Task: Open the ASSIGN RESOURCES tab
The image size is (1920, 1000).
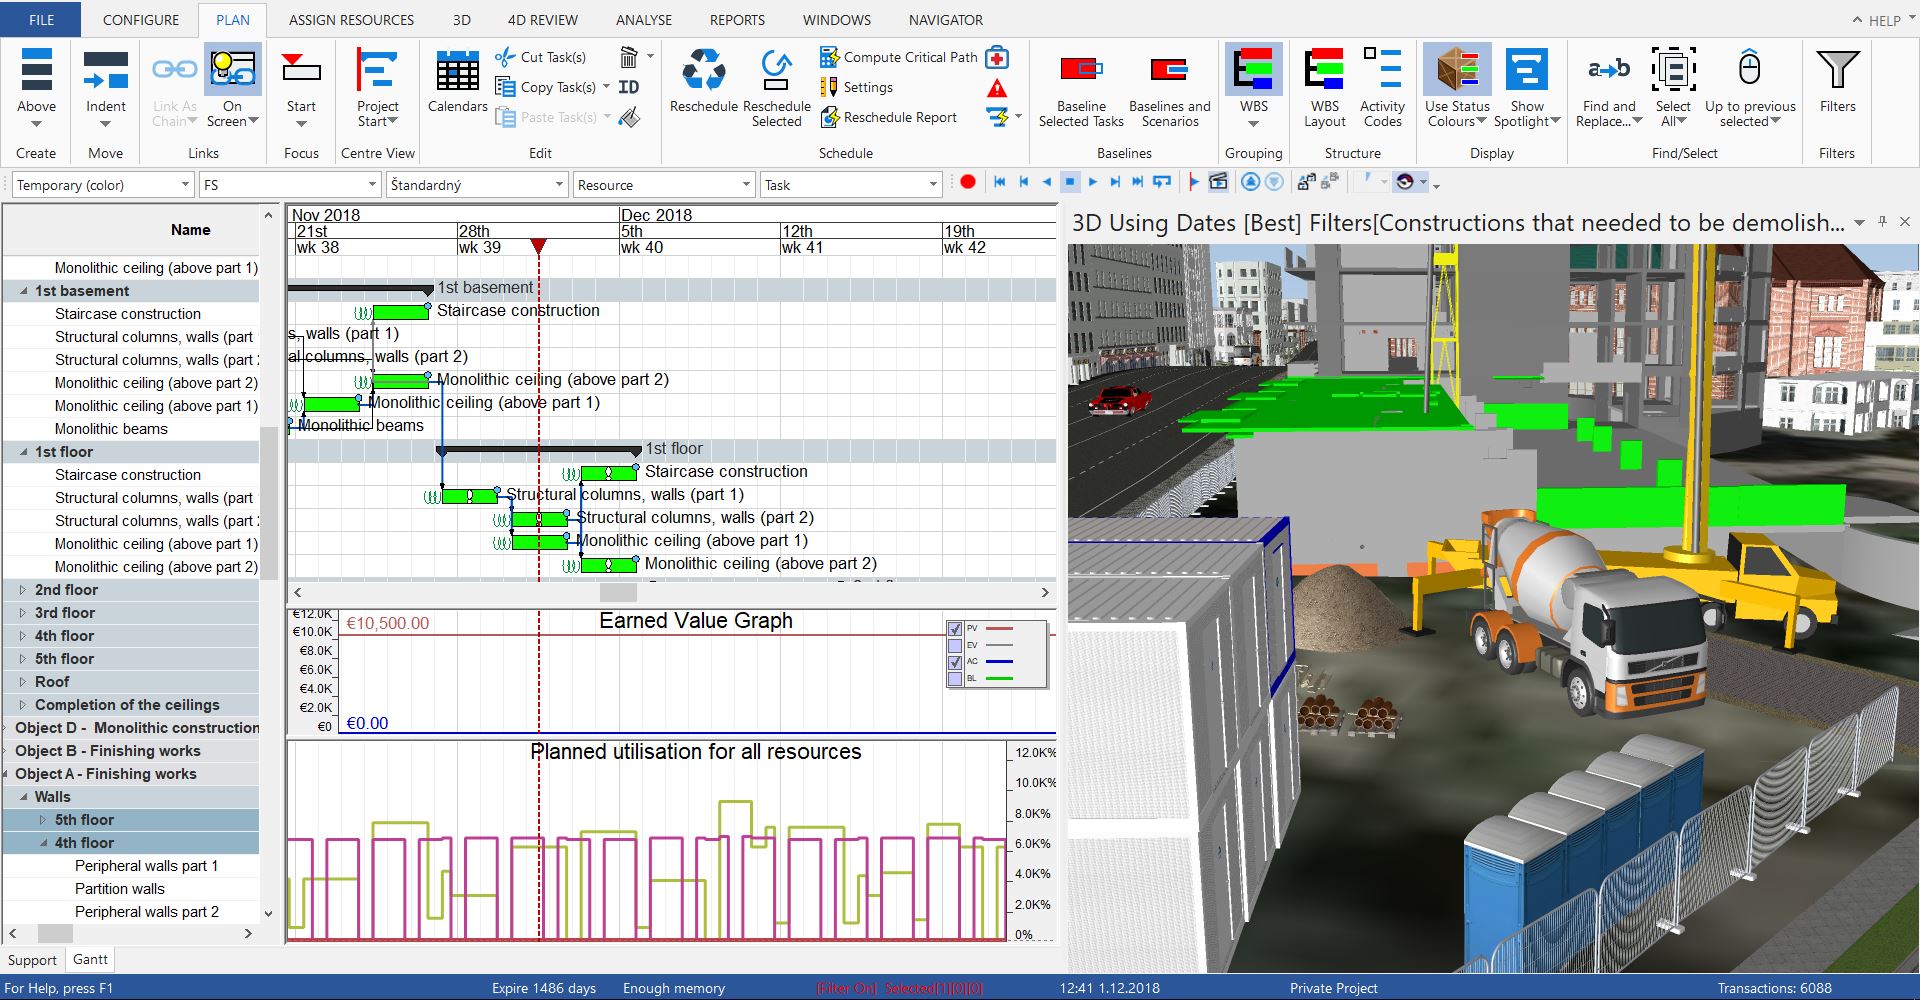Action: tap(351, 20)
